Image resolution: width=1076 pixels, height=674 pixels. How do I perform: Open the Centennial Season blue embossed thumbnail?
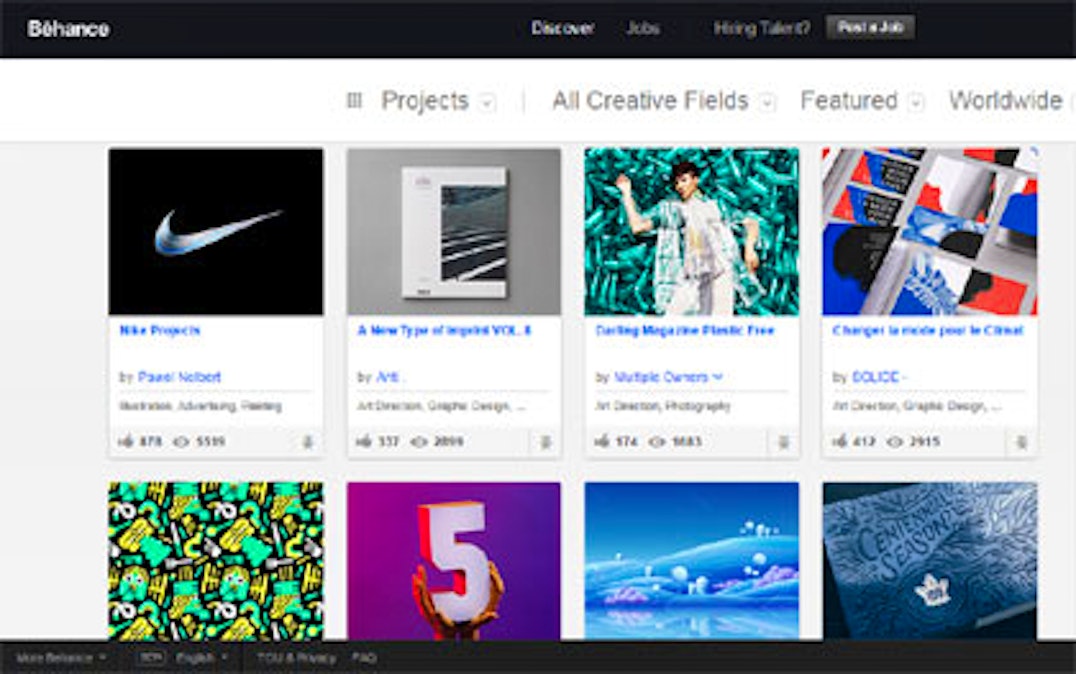tap(930, 561)
